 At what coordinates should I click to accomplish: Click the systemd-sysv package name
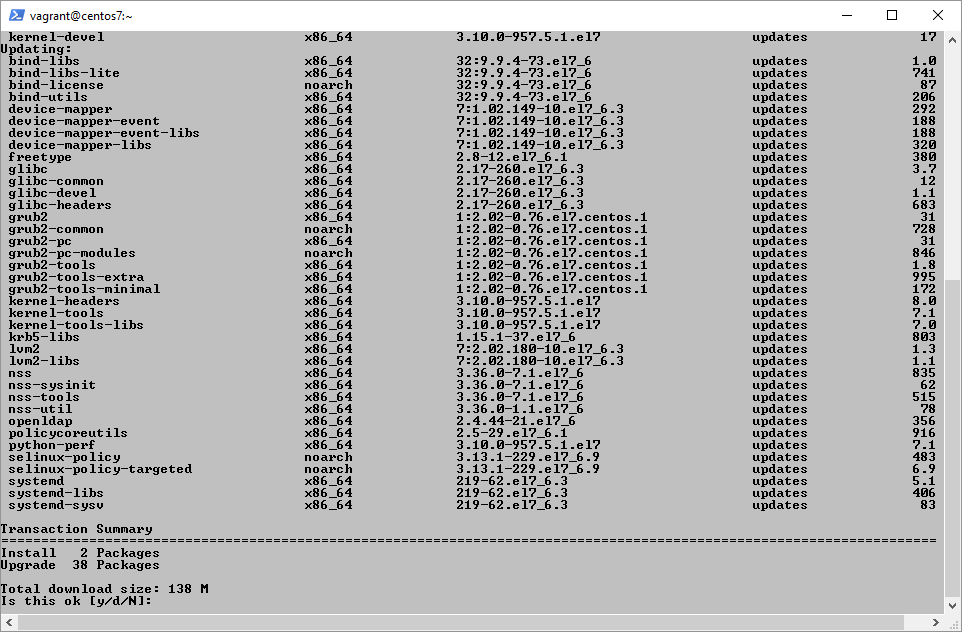point(56,505)
